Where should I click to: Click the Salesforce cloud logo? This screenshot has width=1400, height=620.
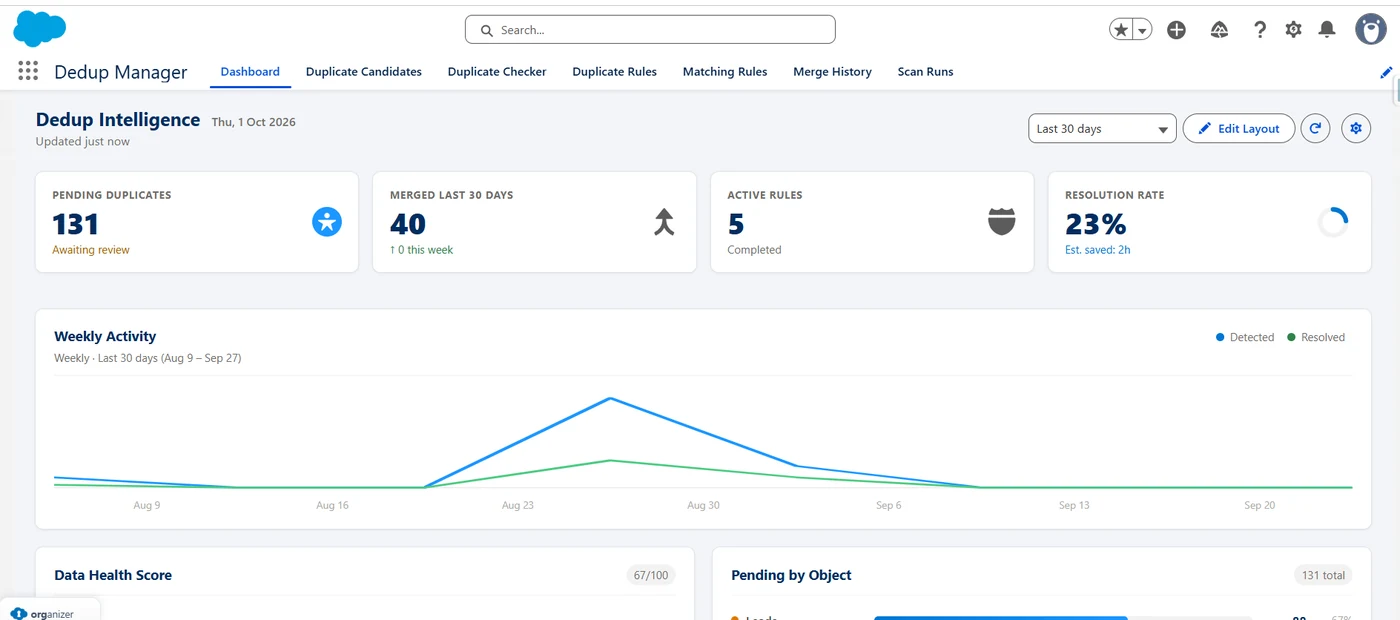[x=40, y=29]
